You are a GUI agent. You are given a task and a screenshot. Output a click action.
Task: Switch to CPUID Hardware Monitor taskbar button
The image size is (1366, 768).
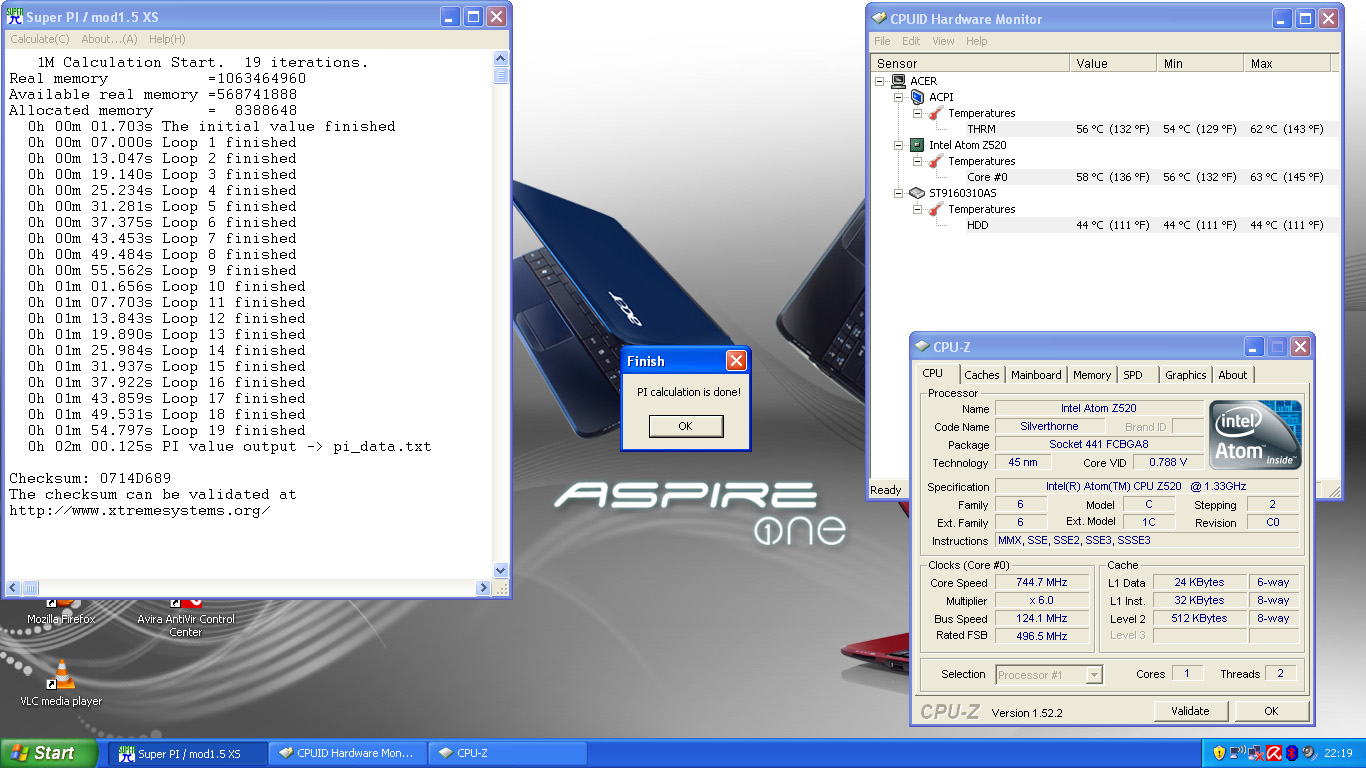pyautogui.click(x=348, y=753)
